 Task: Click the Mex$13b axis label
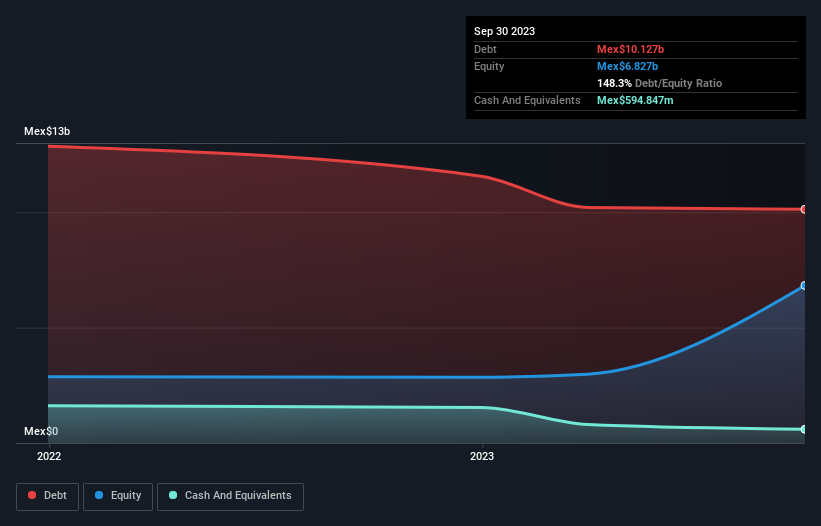point(47,131)
